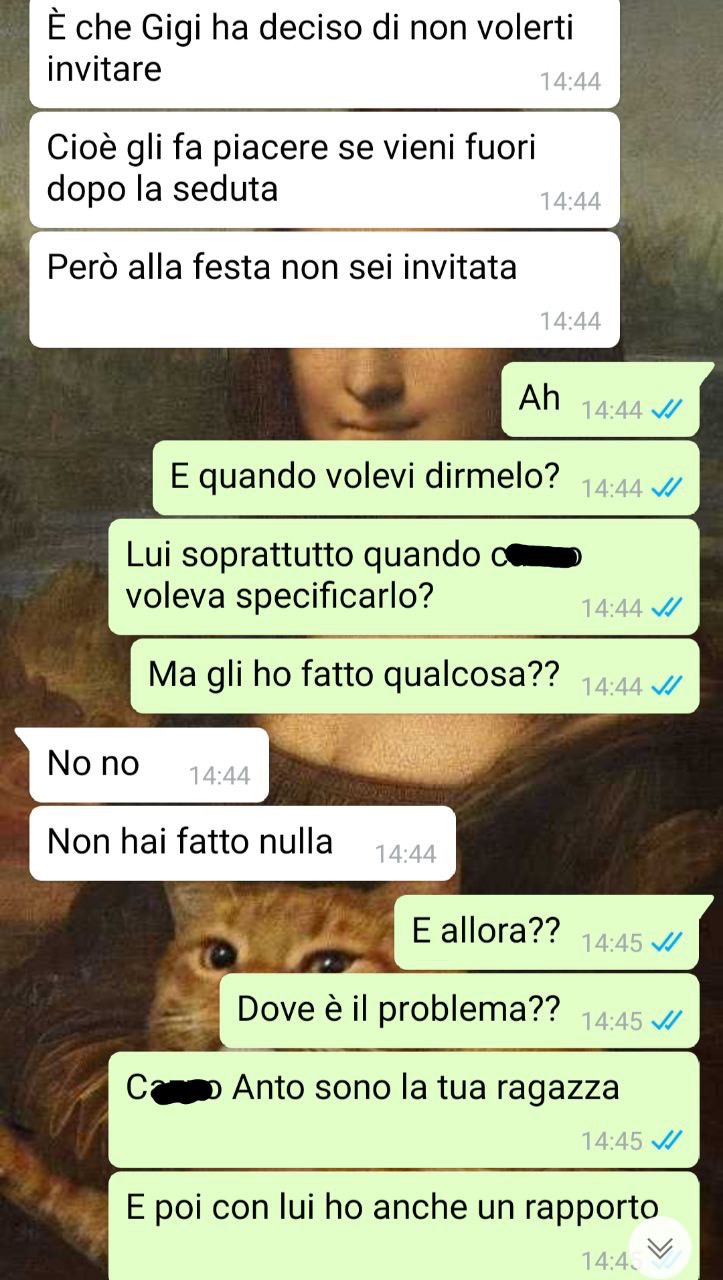
Task: Tap read receipt ticks on 'Ah' message
Action: click(x=667, y=410)
